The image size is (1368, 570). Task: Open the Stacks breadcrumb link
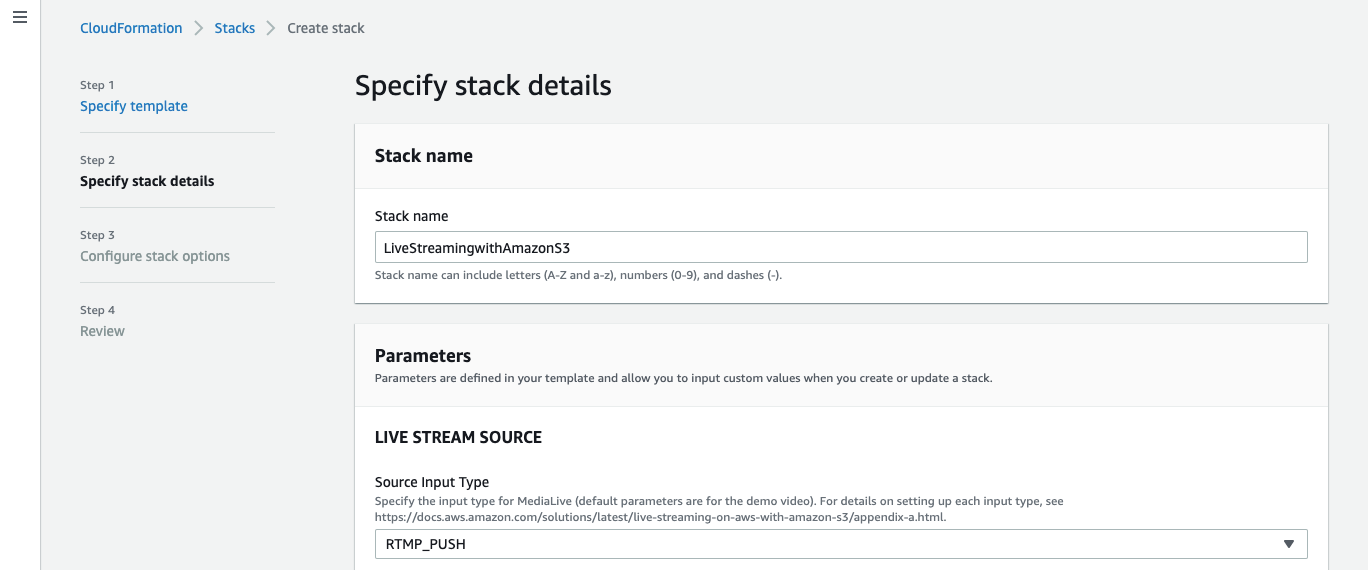point(235,28)
